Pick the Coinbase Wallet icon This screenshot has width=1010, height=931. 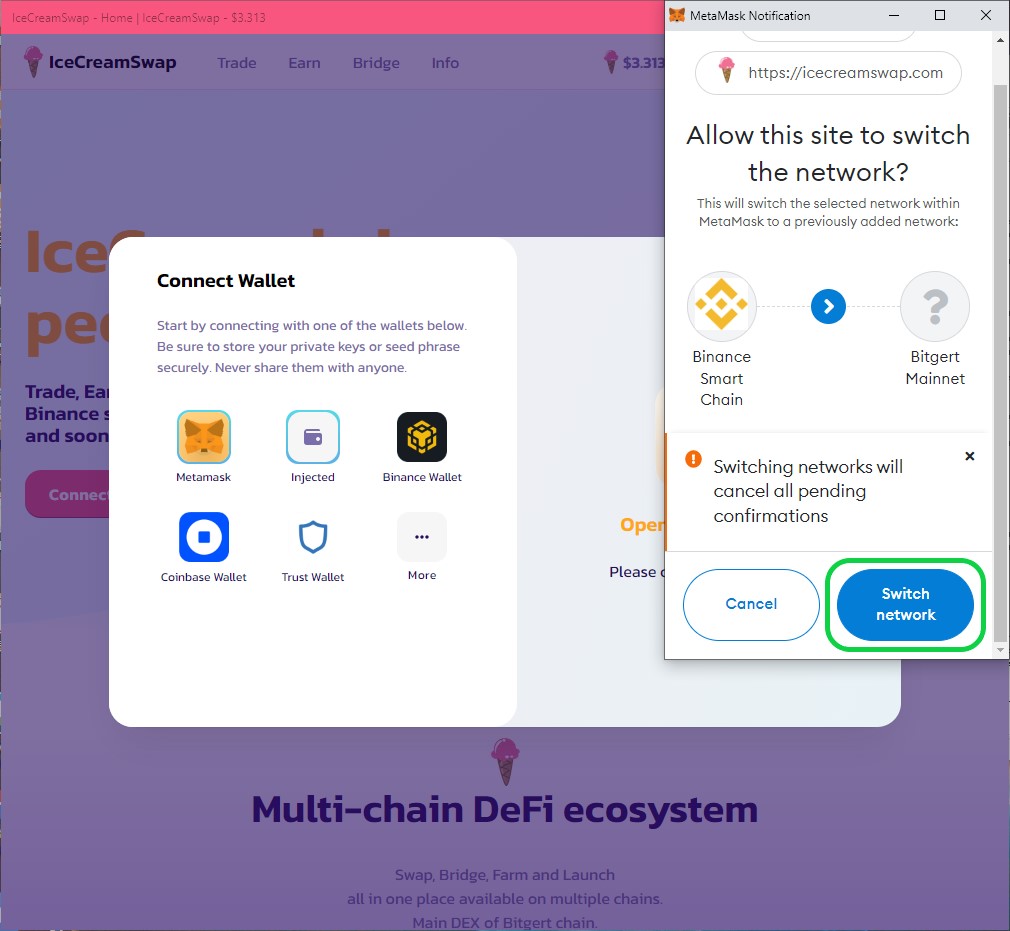204,537
